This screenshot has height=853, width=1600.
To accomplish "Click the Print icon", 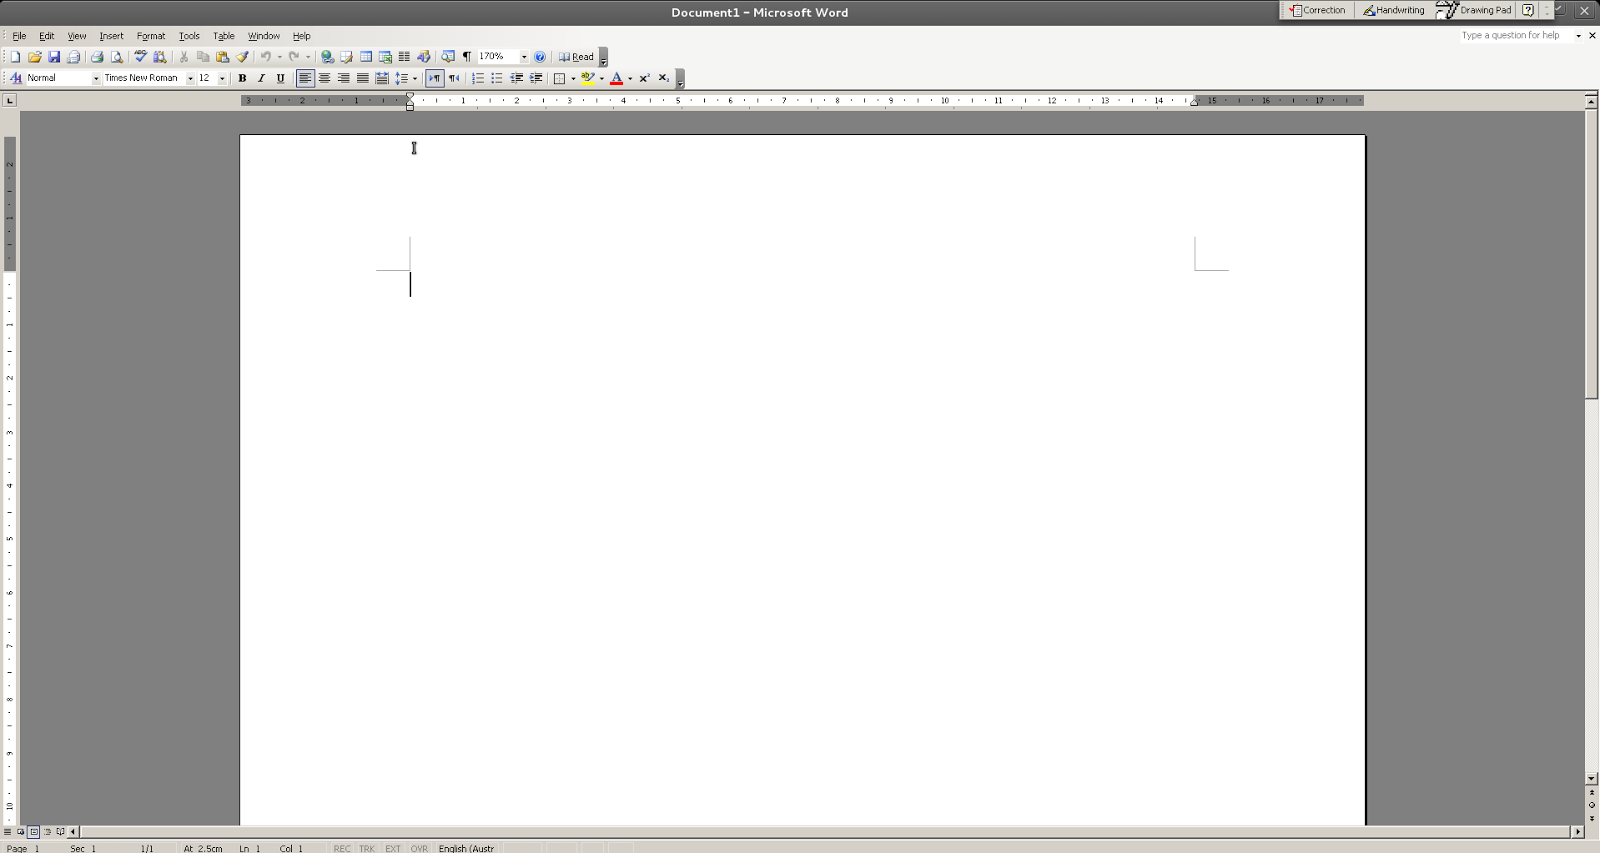I will pos(97,57).
